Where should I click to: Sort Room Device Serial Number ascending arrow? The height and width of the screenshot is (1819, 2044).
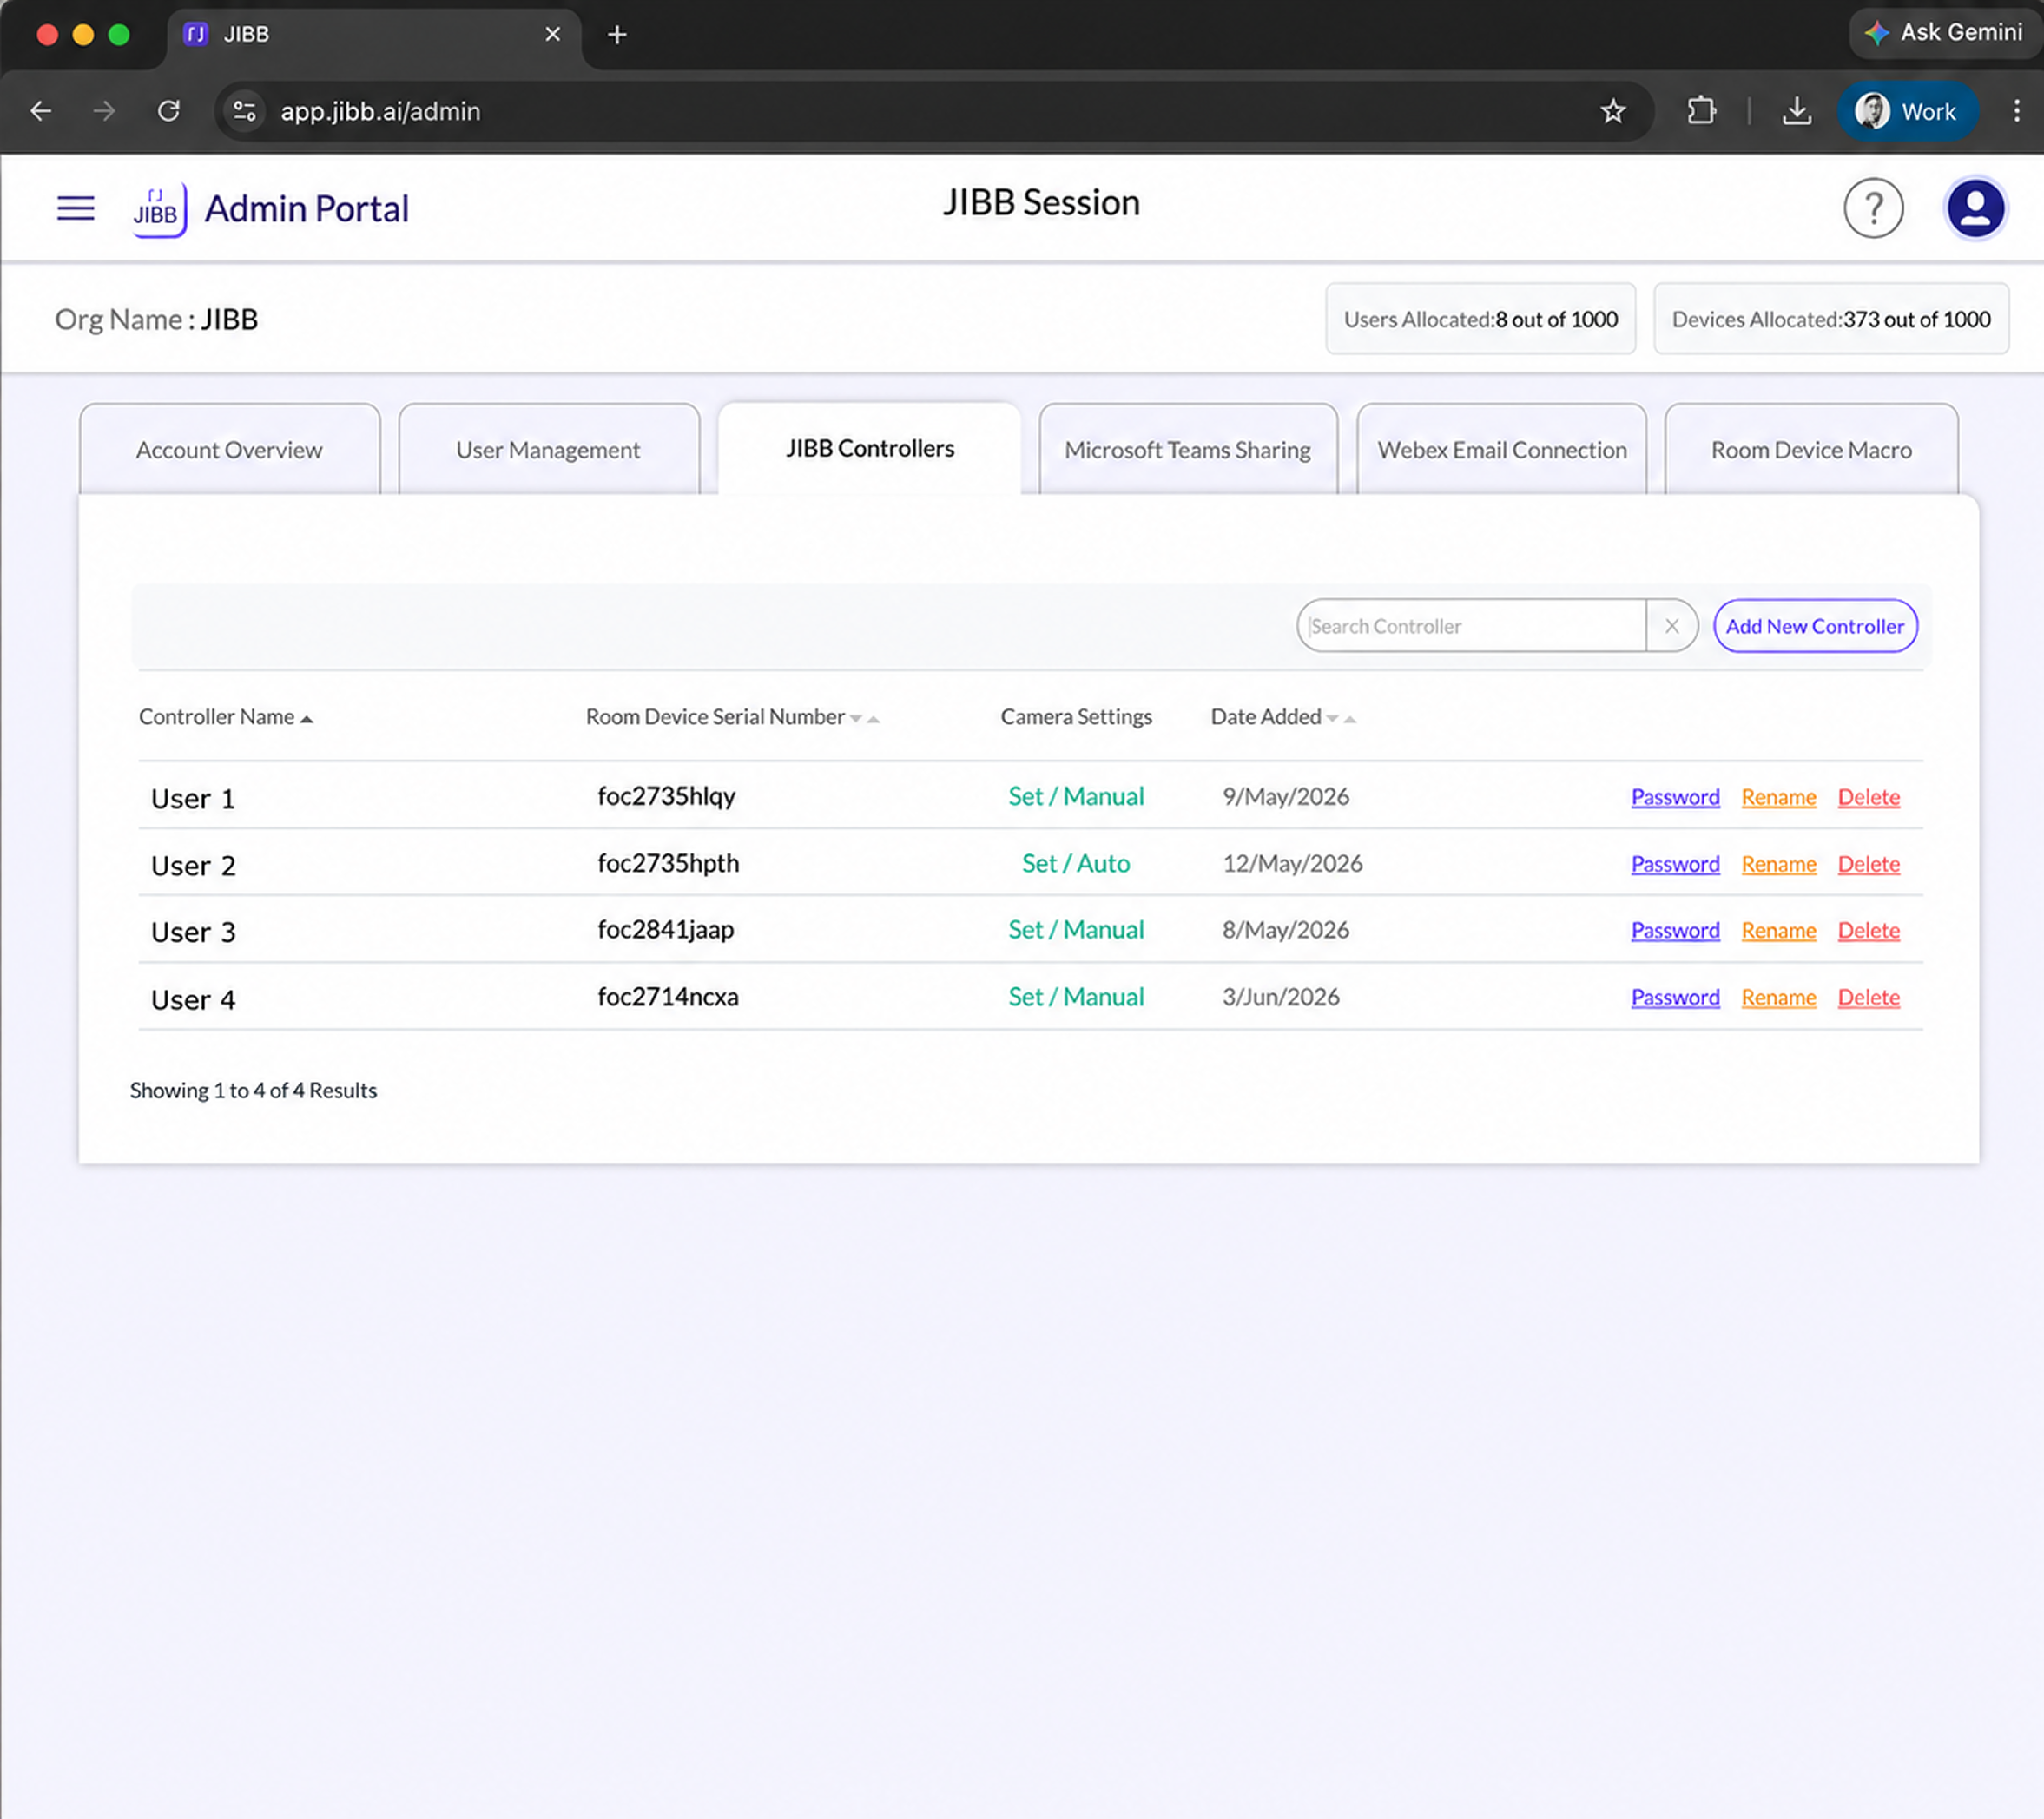pos(873,719)
